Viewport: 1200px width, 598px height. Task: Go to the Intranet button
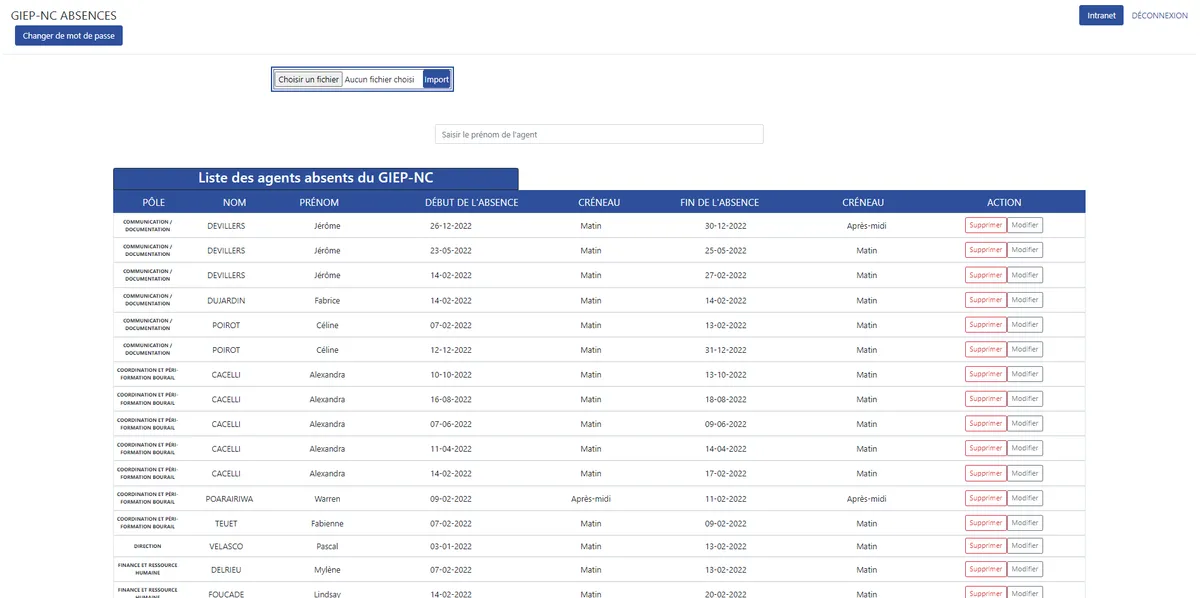click(1101, 16)
